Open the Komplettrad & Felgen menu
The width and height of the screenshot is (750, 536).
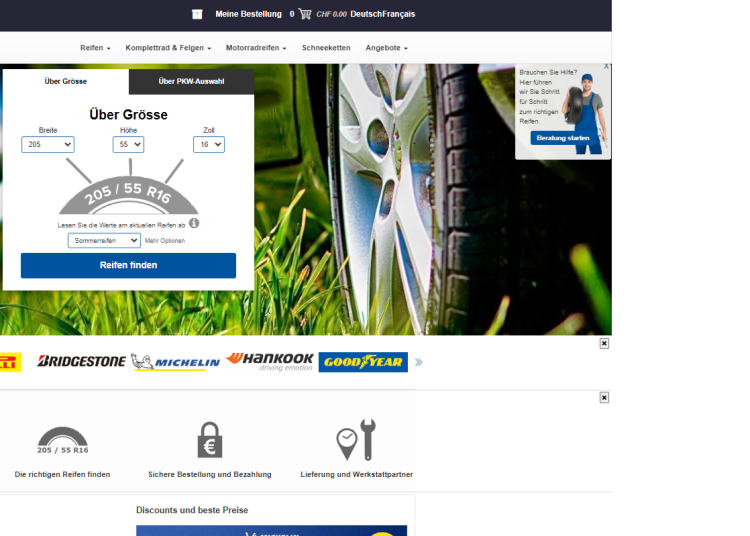point(168,48)
